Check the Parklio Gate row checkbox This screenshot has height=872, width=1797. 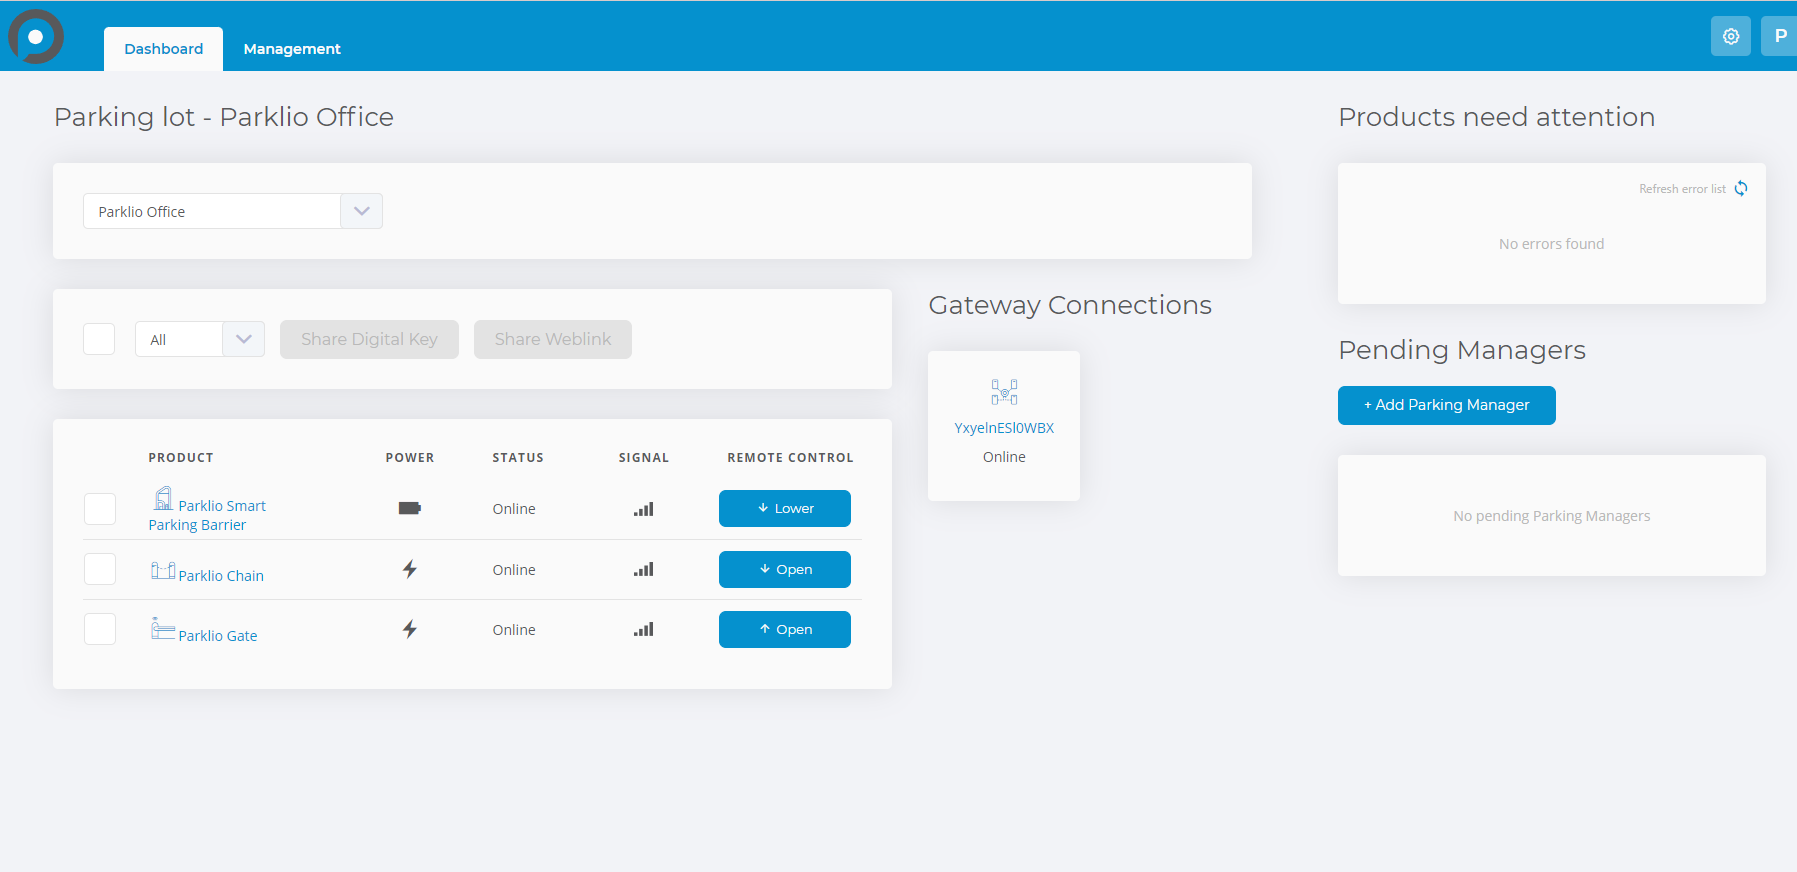(x=100, y=629)
